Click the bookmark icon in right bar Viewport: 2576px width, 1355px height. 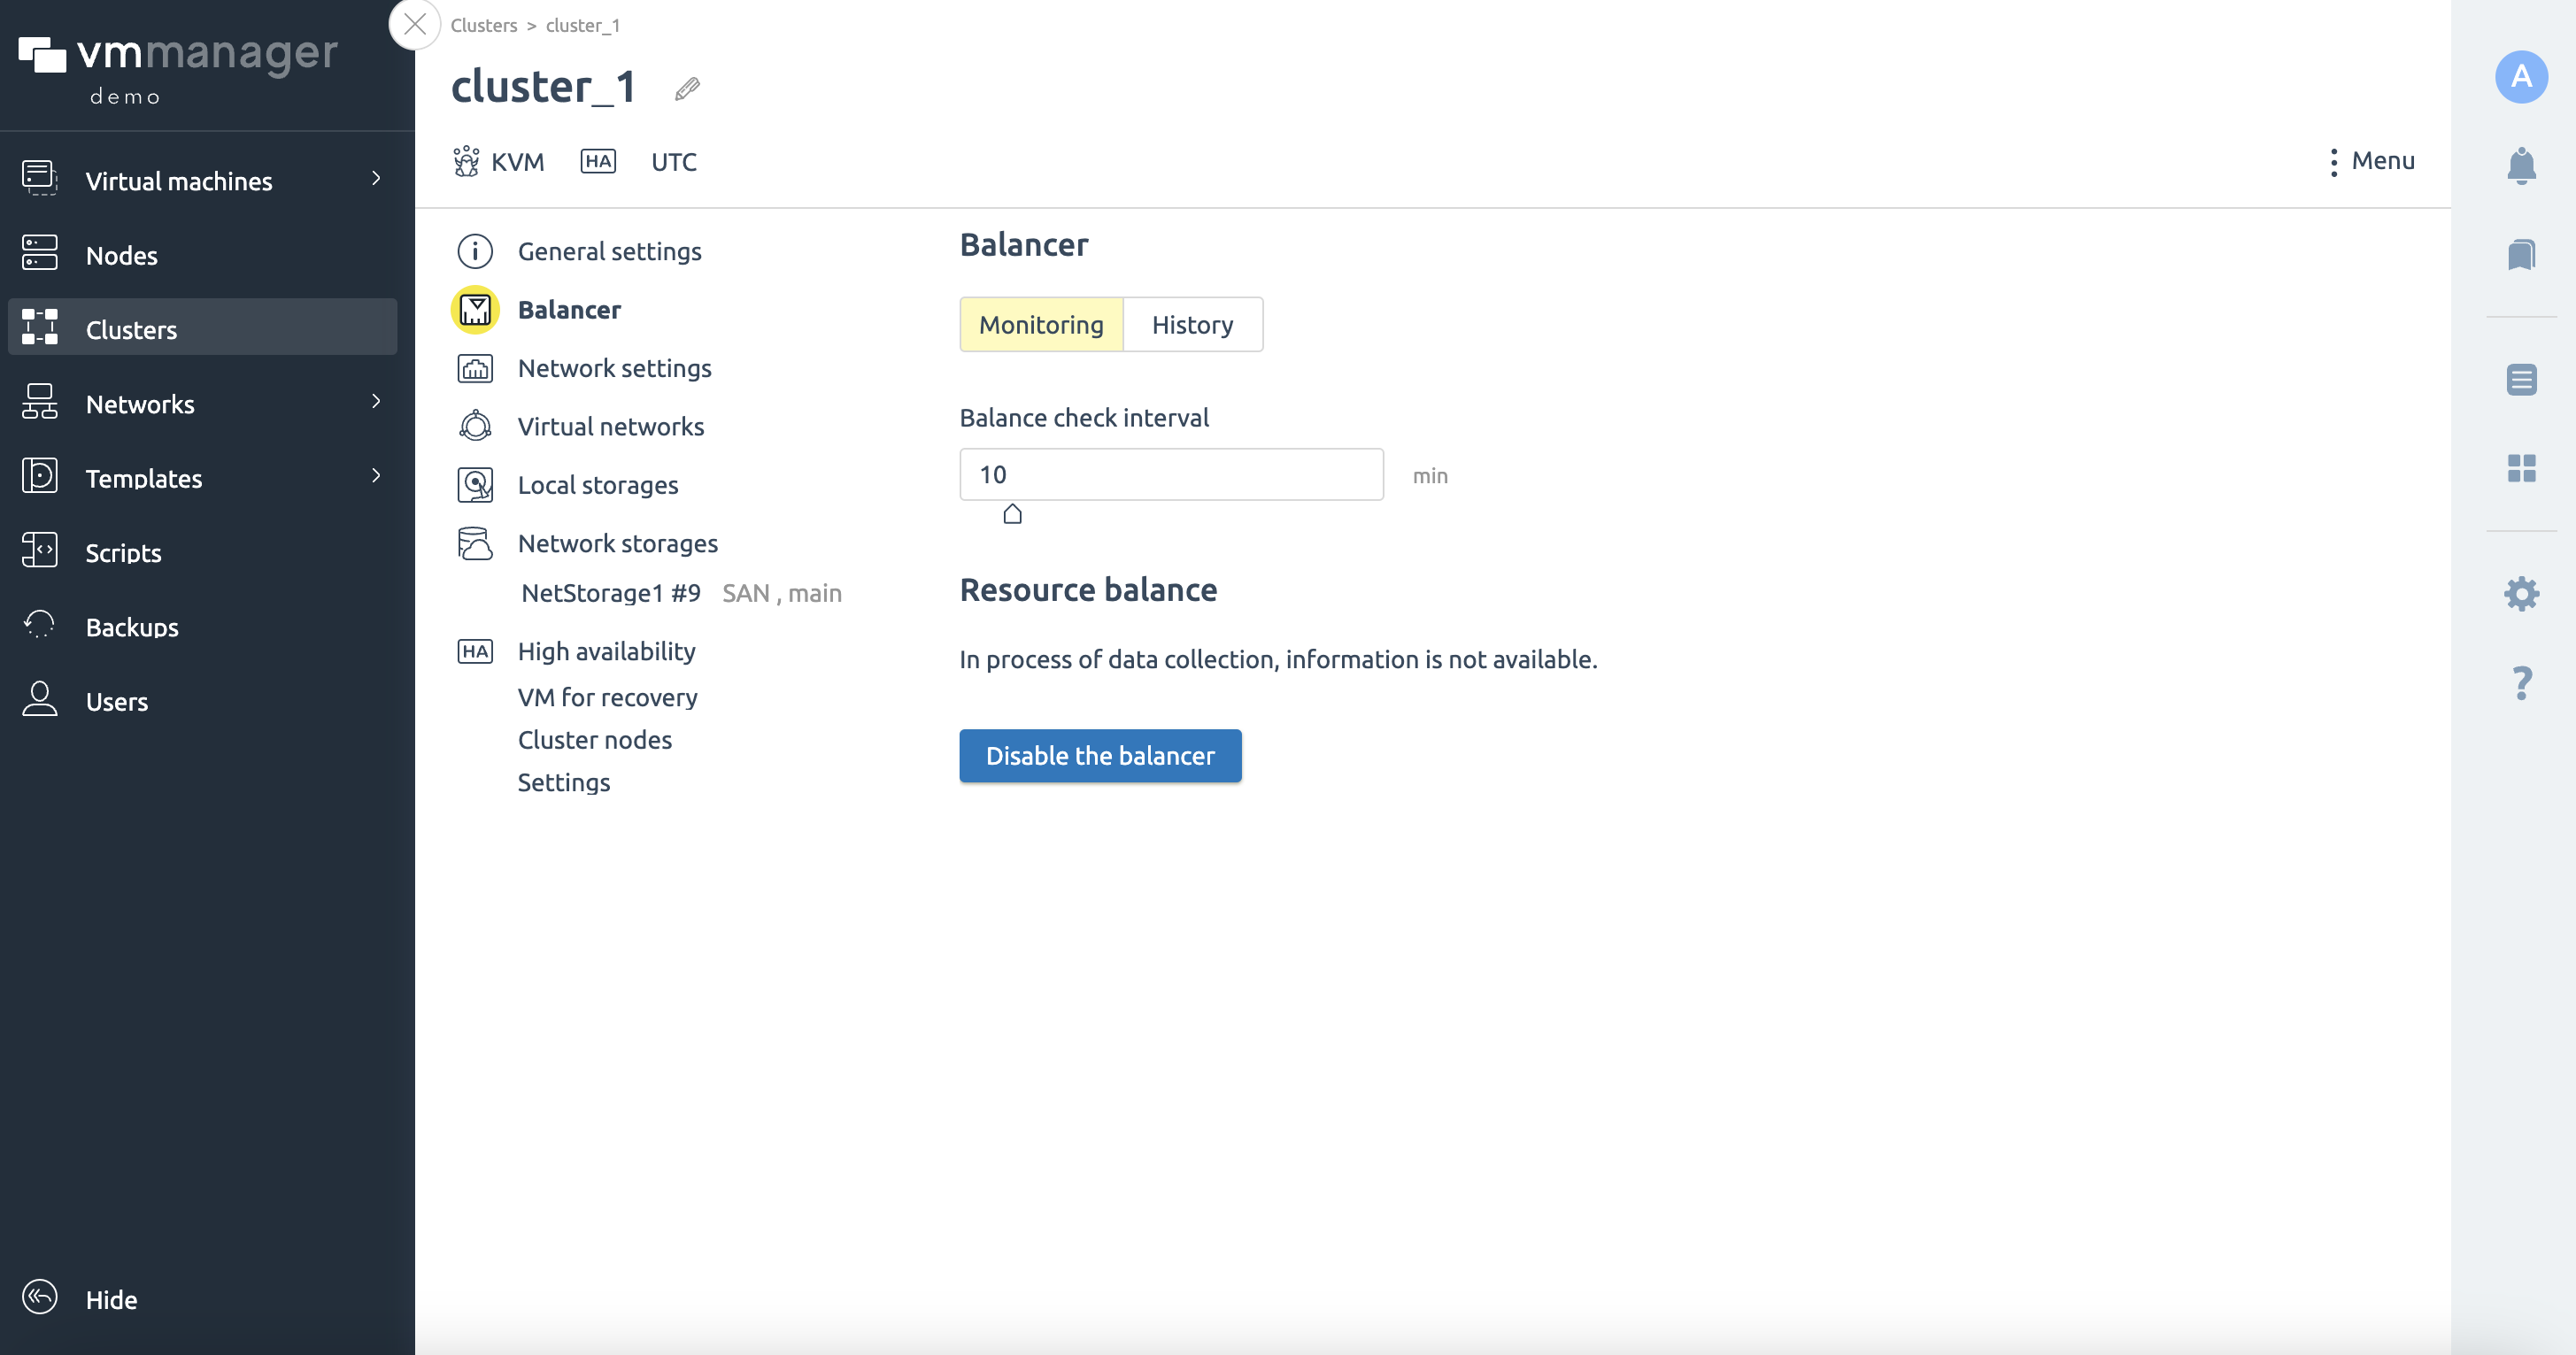coord(2521,254)
